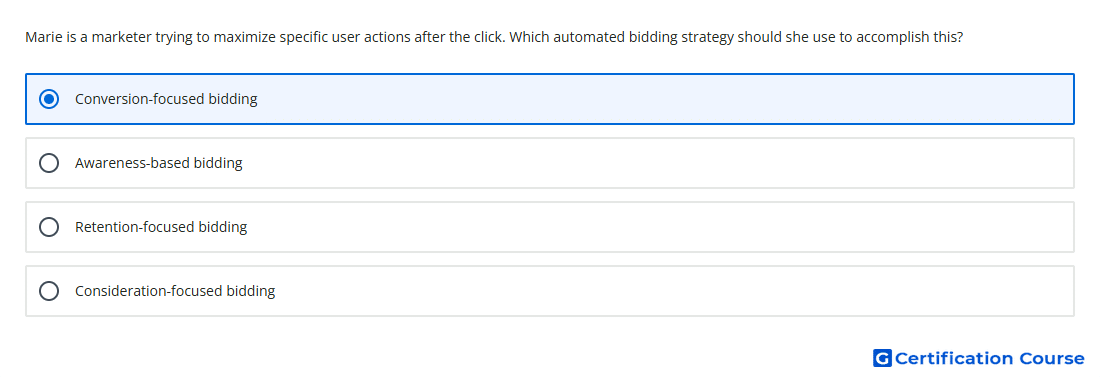The image size is (1100, 377).
Task: Click the highlighted blue Conversion-focused answer card
Action: pyautogui.click(x=550, y=99)
